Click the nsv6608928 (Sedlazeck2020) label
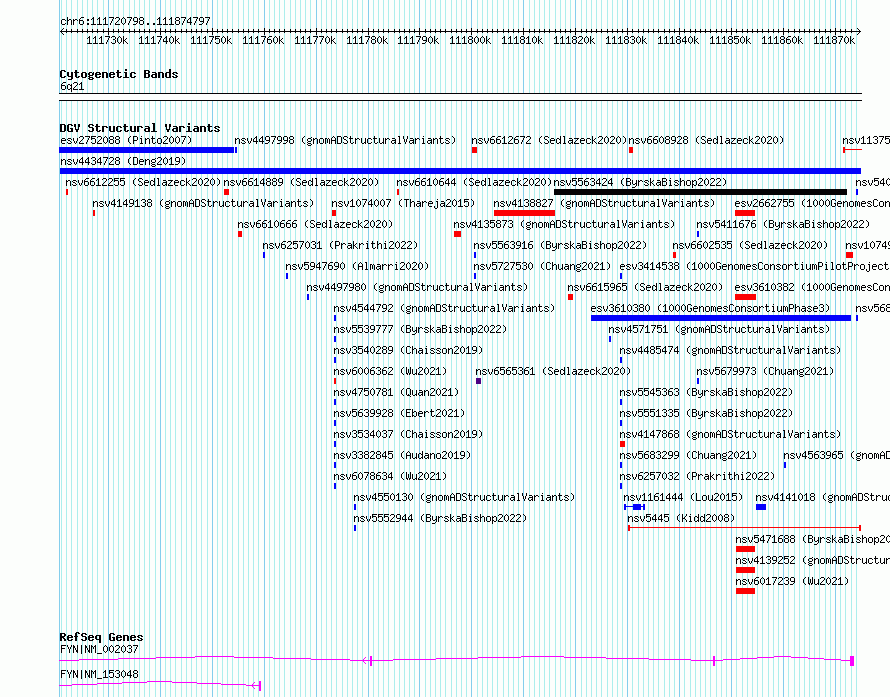 pyautogui.click(x=706, y=140)
